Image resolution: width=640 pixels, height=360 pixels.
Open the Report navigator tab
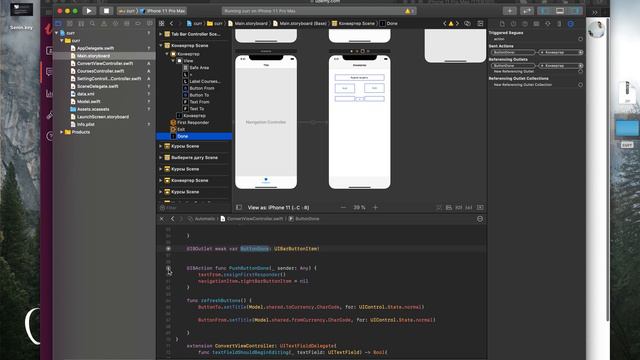150,24
